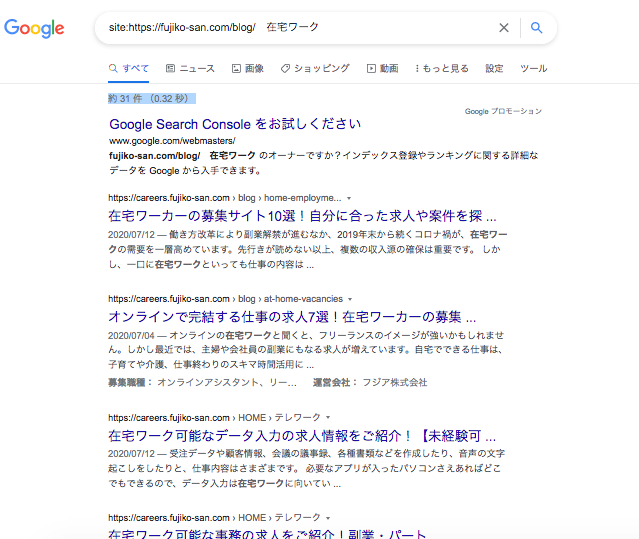Open the Google Search Console をお試しください link
Screen dimensions: 639x539
235,124
